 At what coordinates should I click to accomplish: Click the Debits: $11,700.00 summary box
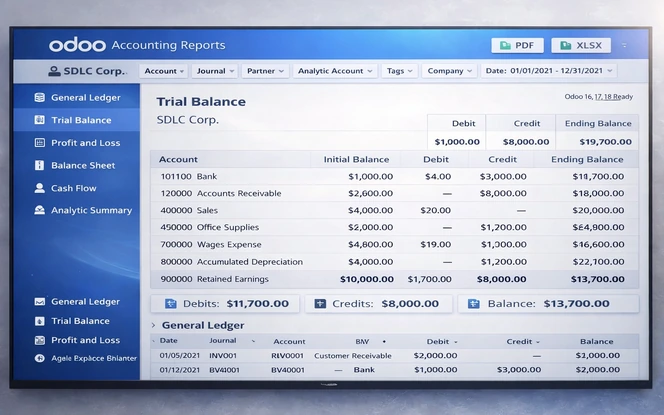point(225,304)
